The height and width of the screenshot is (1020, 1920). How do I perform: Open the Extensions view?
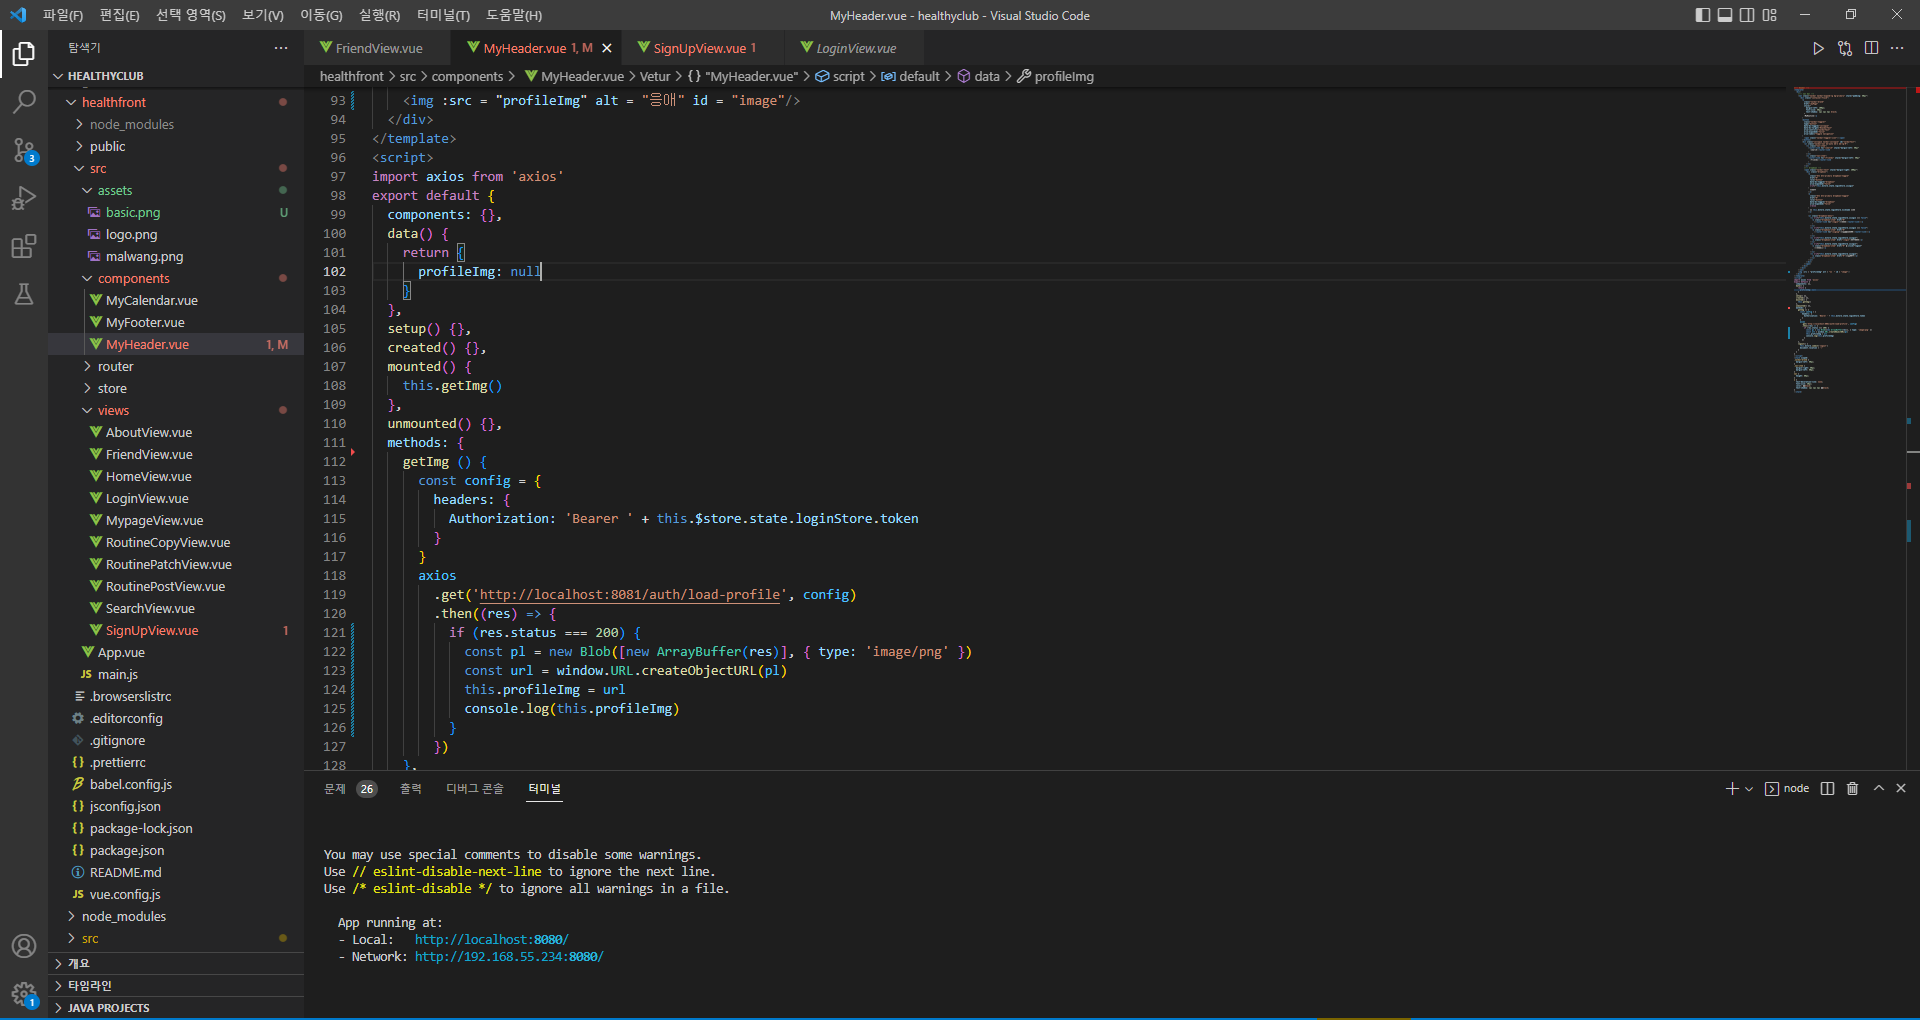click(24, 246)
